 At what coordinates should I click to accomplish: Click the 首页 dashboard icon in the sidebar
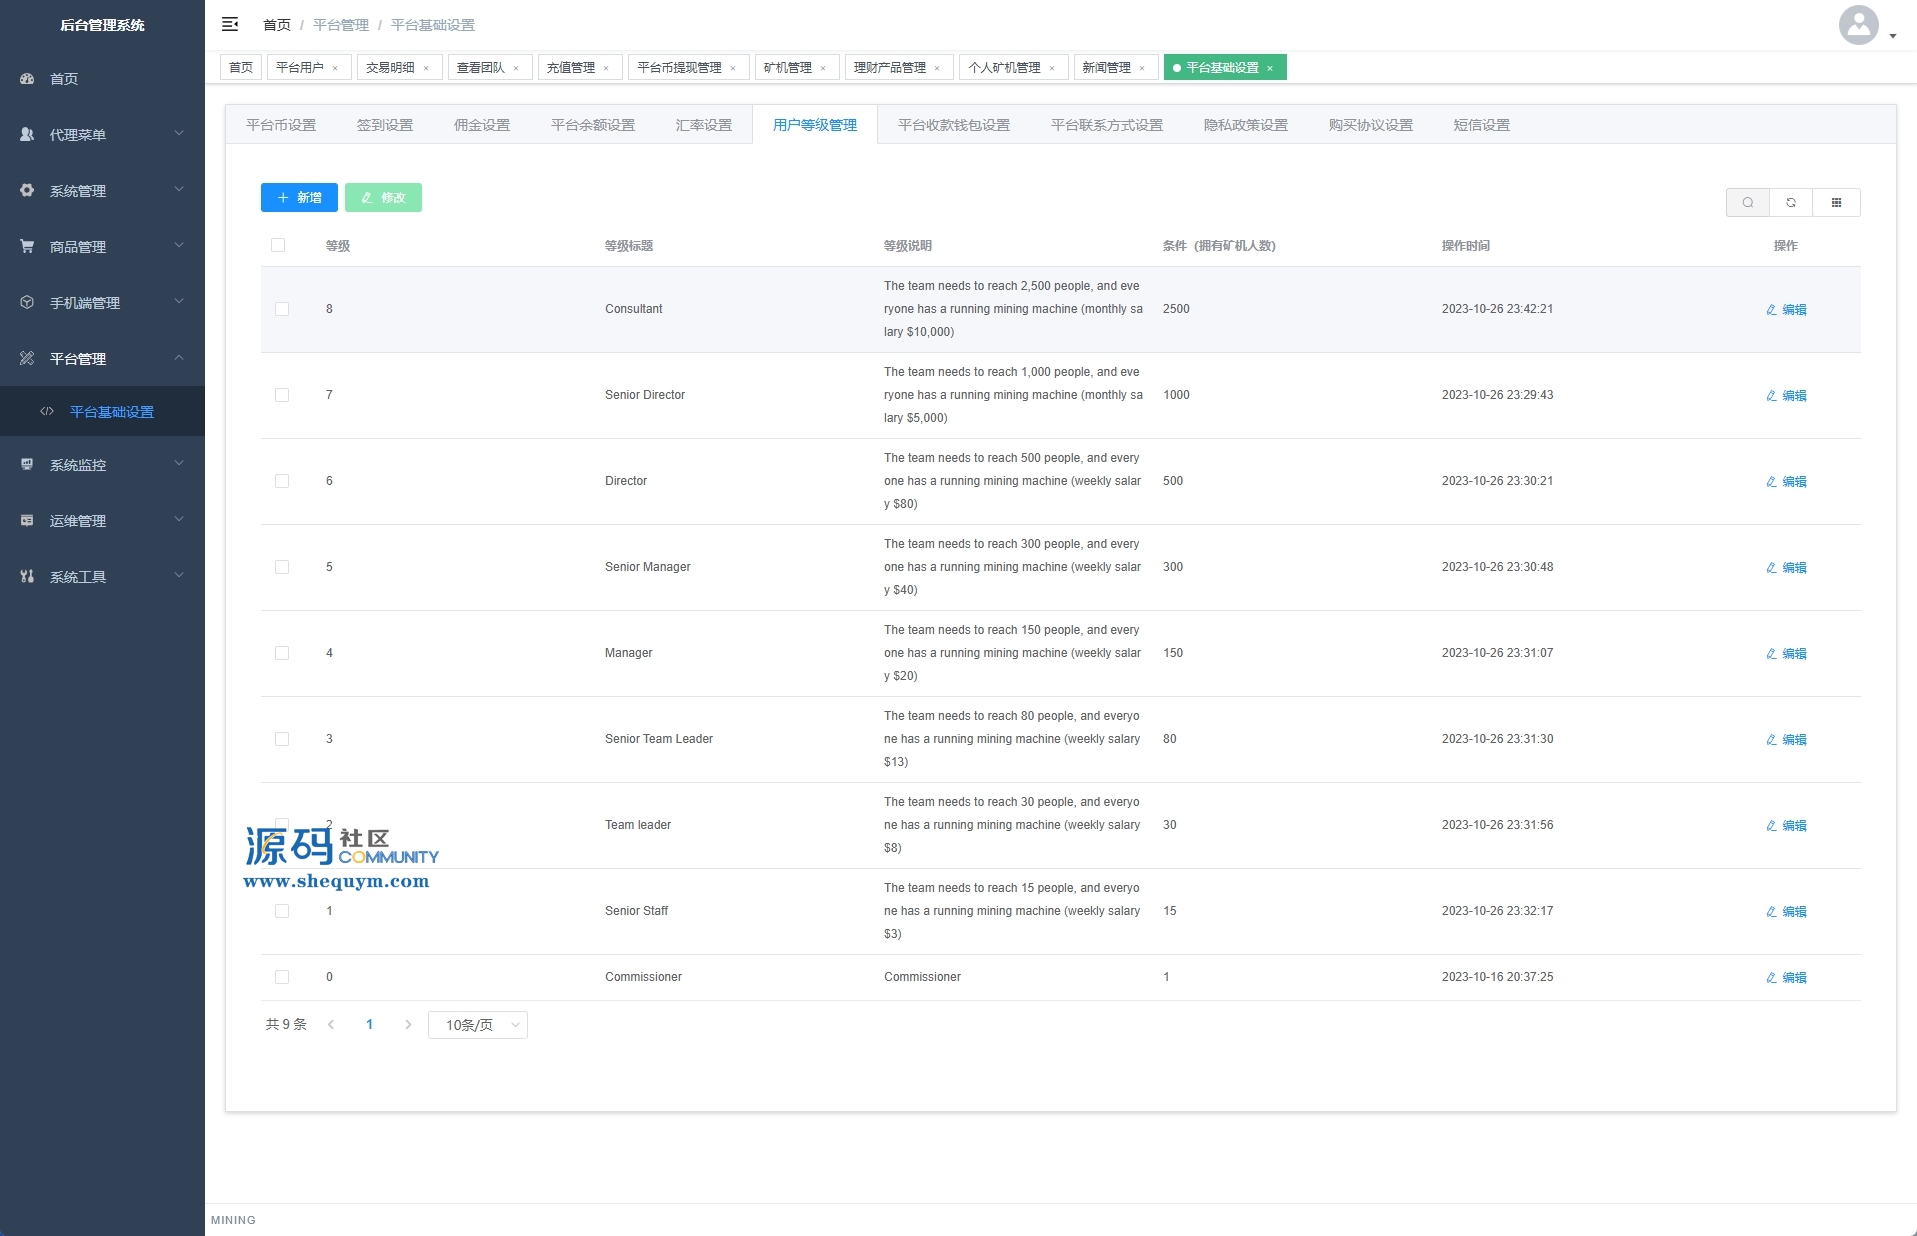[27, 79]
